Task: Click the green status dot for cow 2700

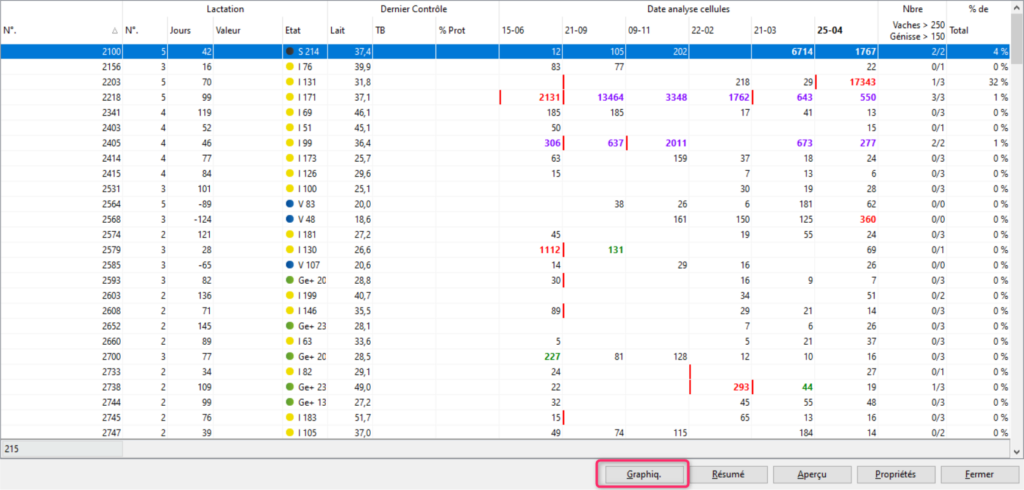Action: [290, 355]
